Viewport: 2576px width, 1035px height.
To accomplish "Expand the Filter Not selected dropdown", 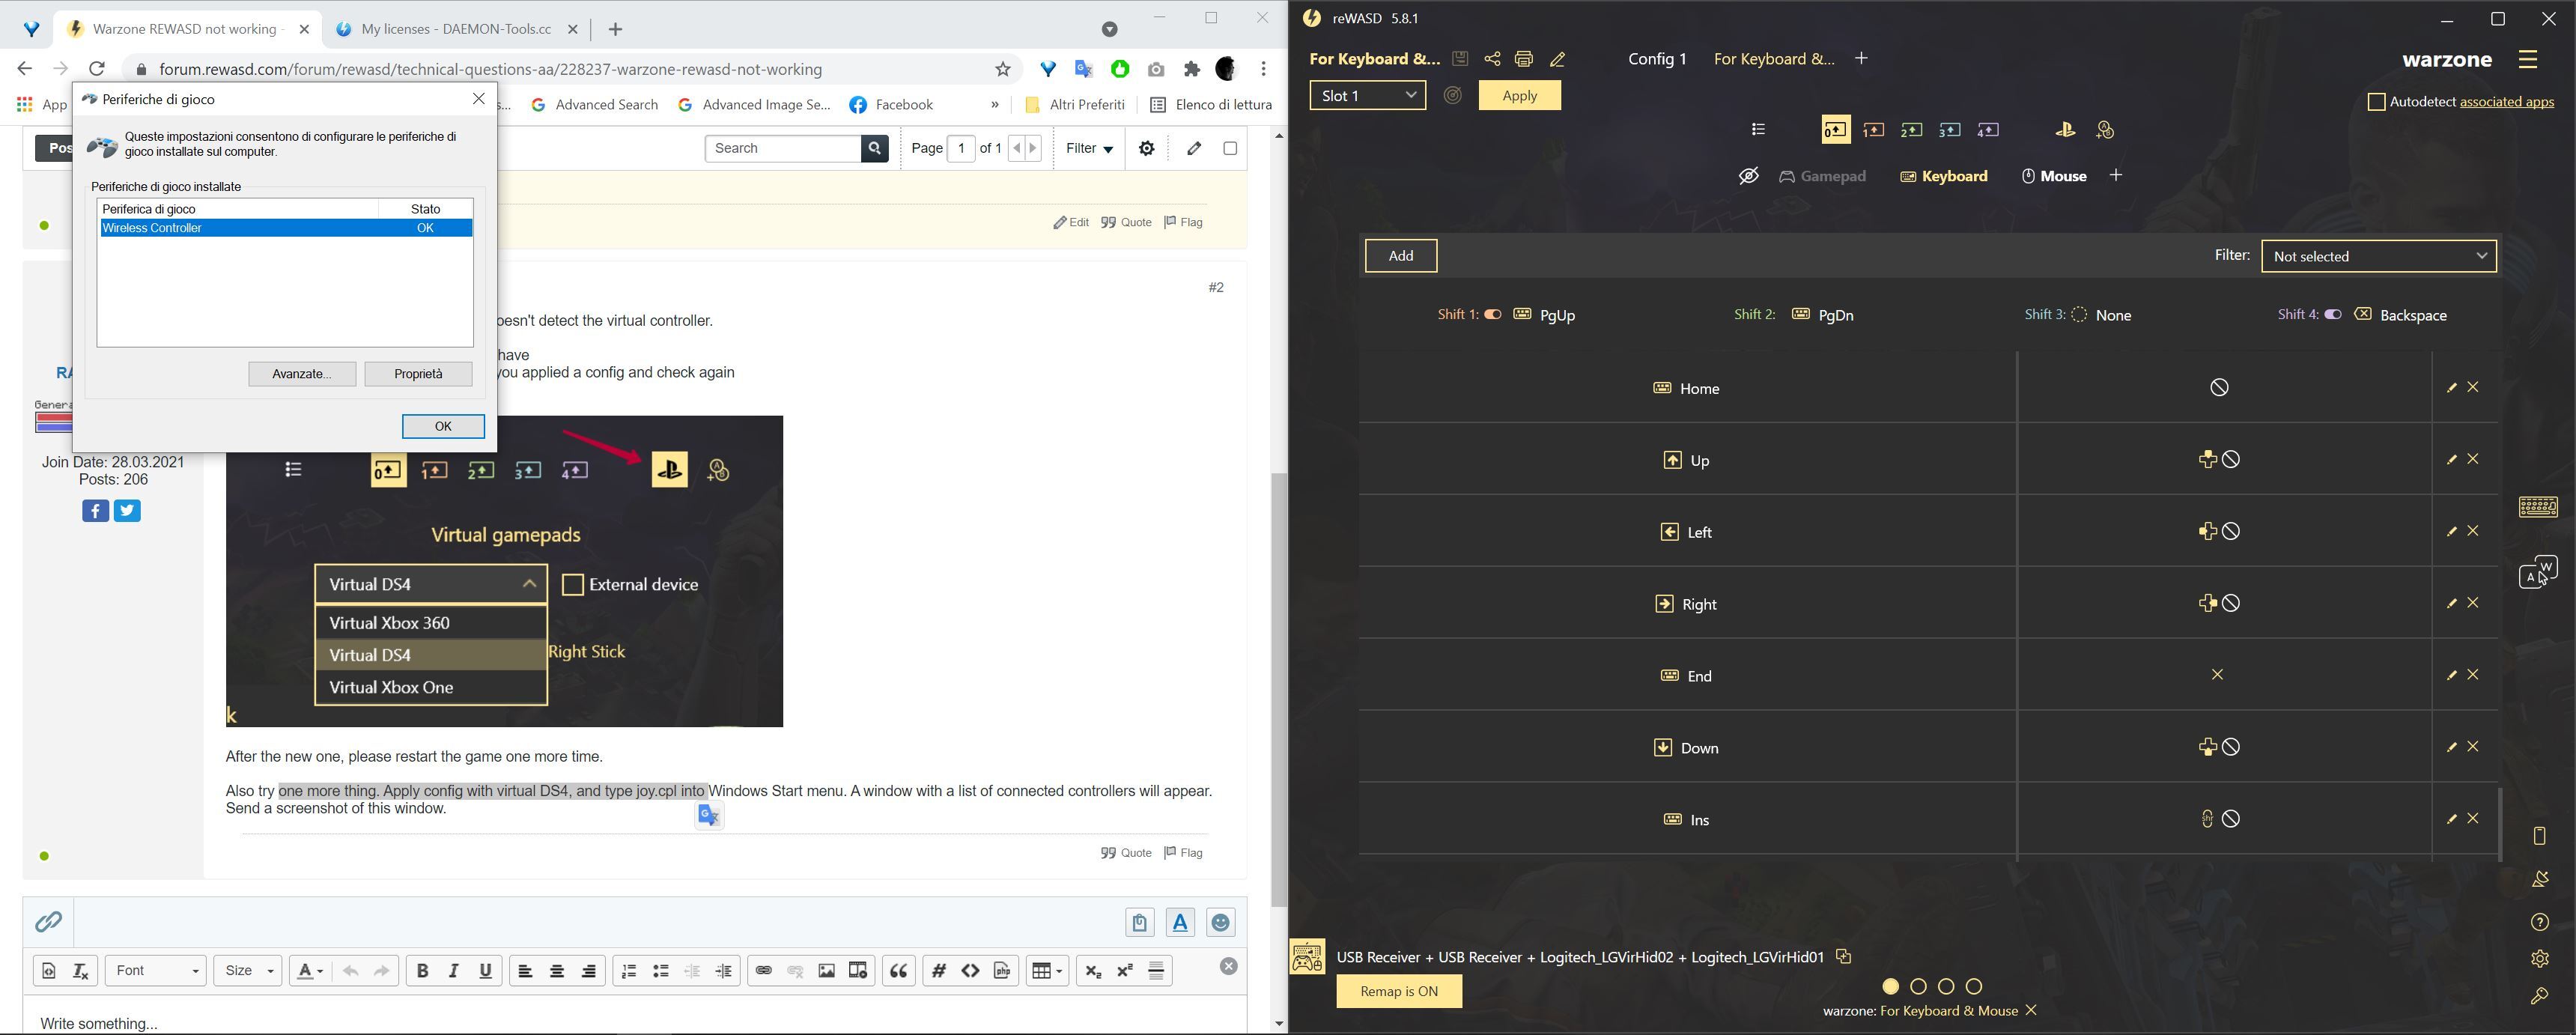I will click(2381, 255).
